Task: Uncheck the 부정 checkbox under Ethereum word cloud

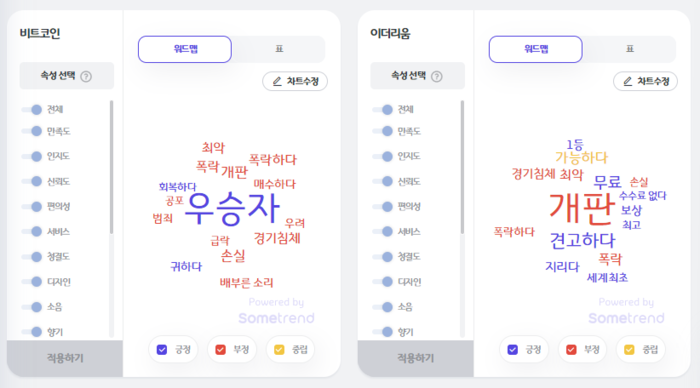Action: pos(571,349)
